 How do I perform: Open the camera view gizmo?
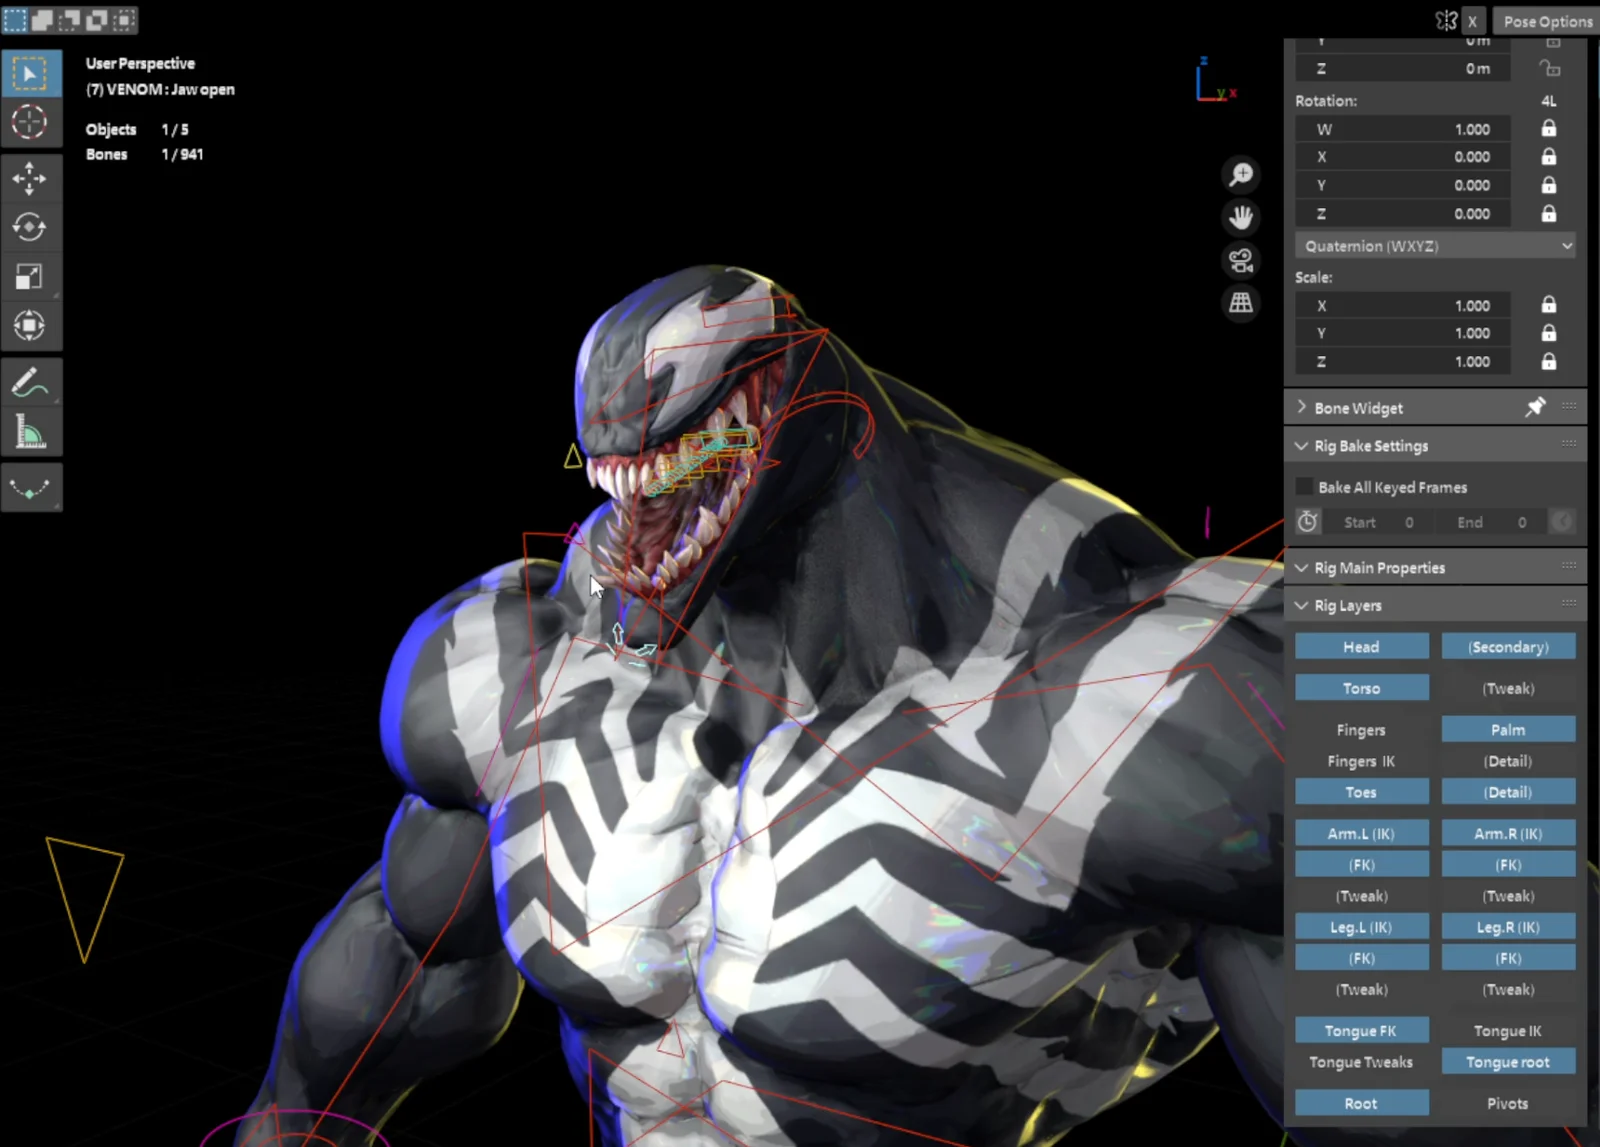1240,260
